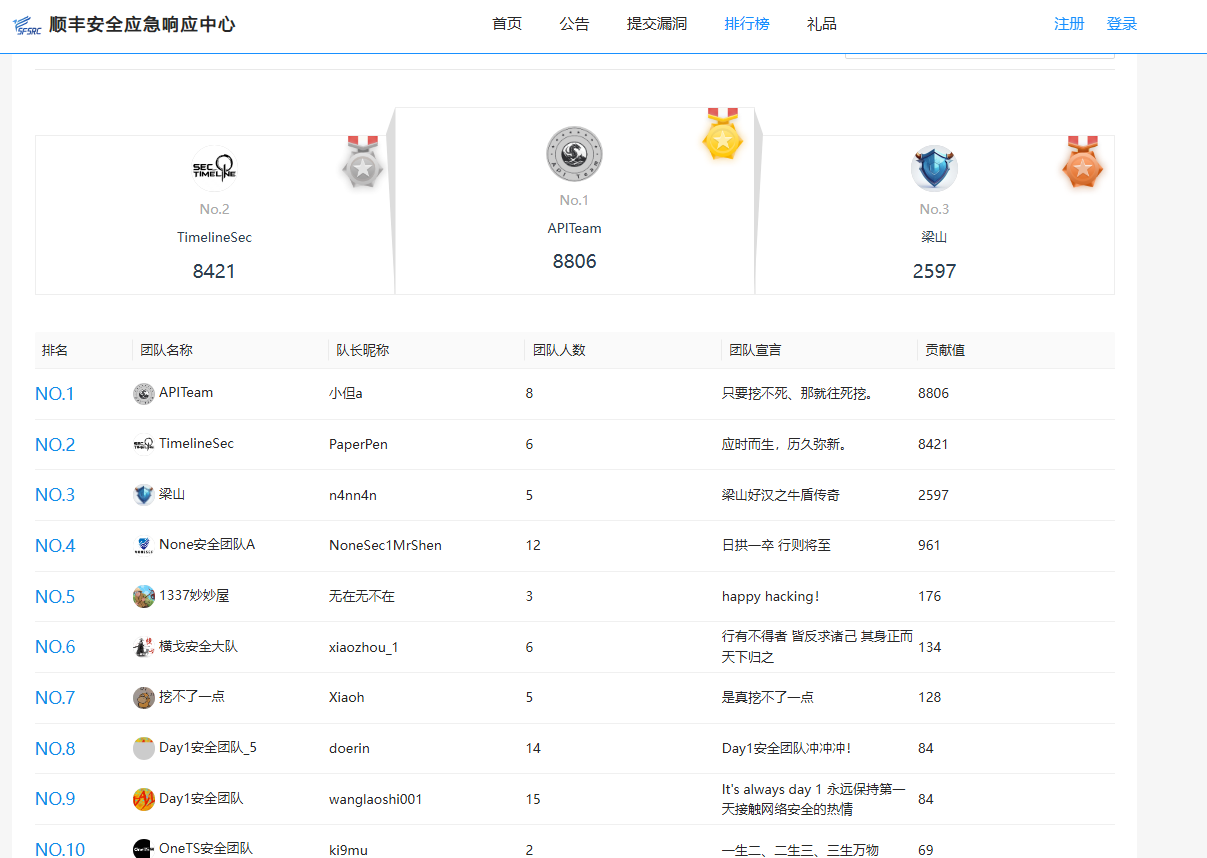Click the 梁山 shield avatar in the No.3 card
This screenshot has height=858, width=1207.
point(934,168)
